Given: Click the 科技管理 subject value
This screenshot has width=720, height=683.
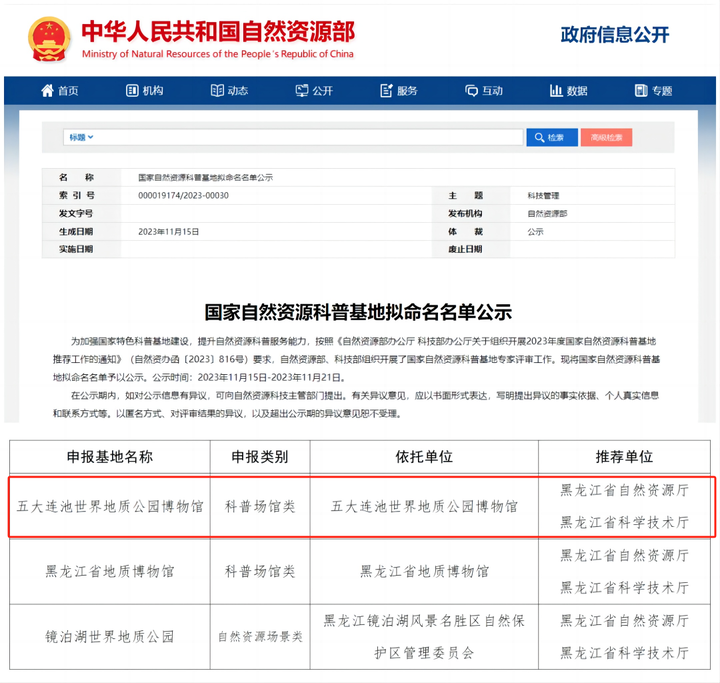Looking at the screenshot, I should point(543,196).
